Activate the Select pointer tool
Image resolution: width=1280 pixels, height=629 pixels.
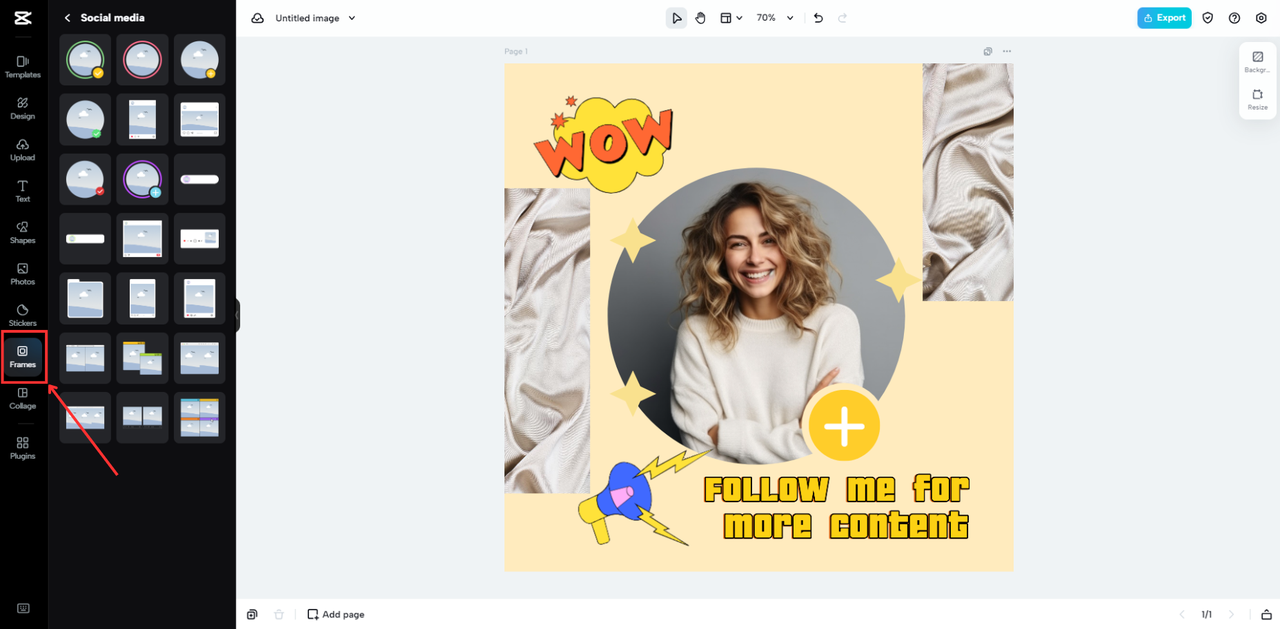click(677, 18)
